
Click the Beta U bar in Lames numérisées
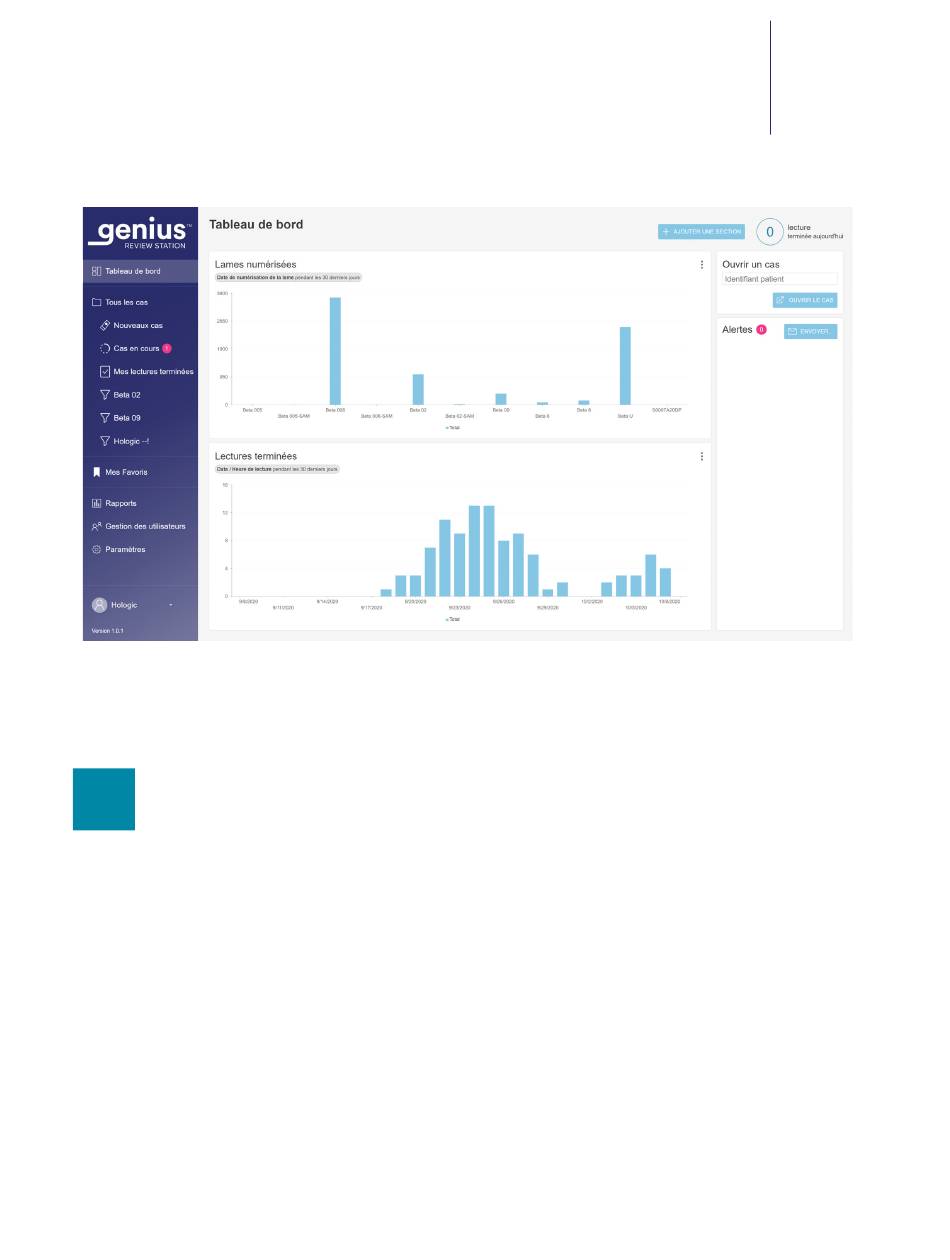pyautogui.click(x=625, y=366)
